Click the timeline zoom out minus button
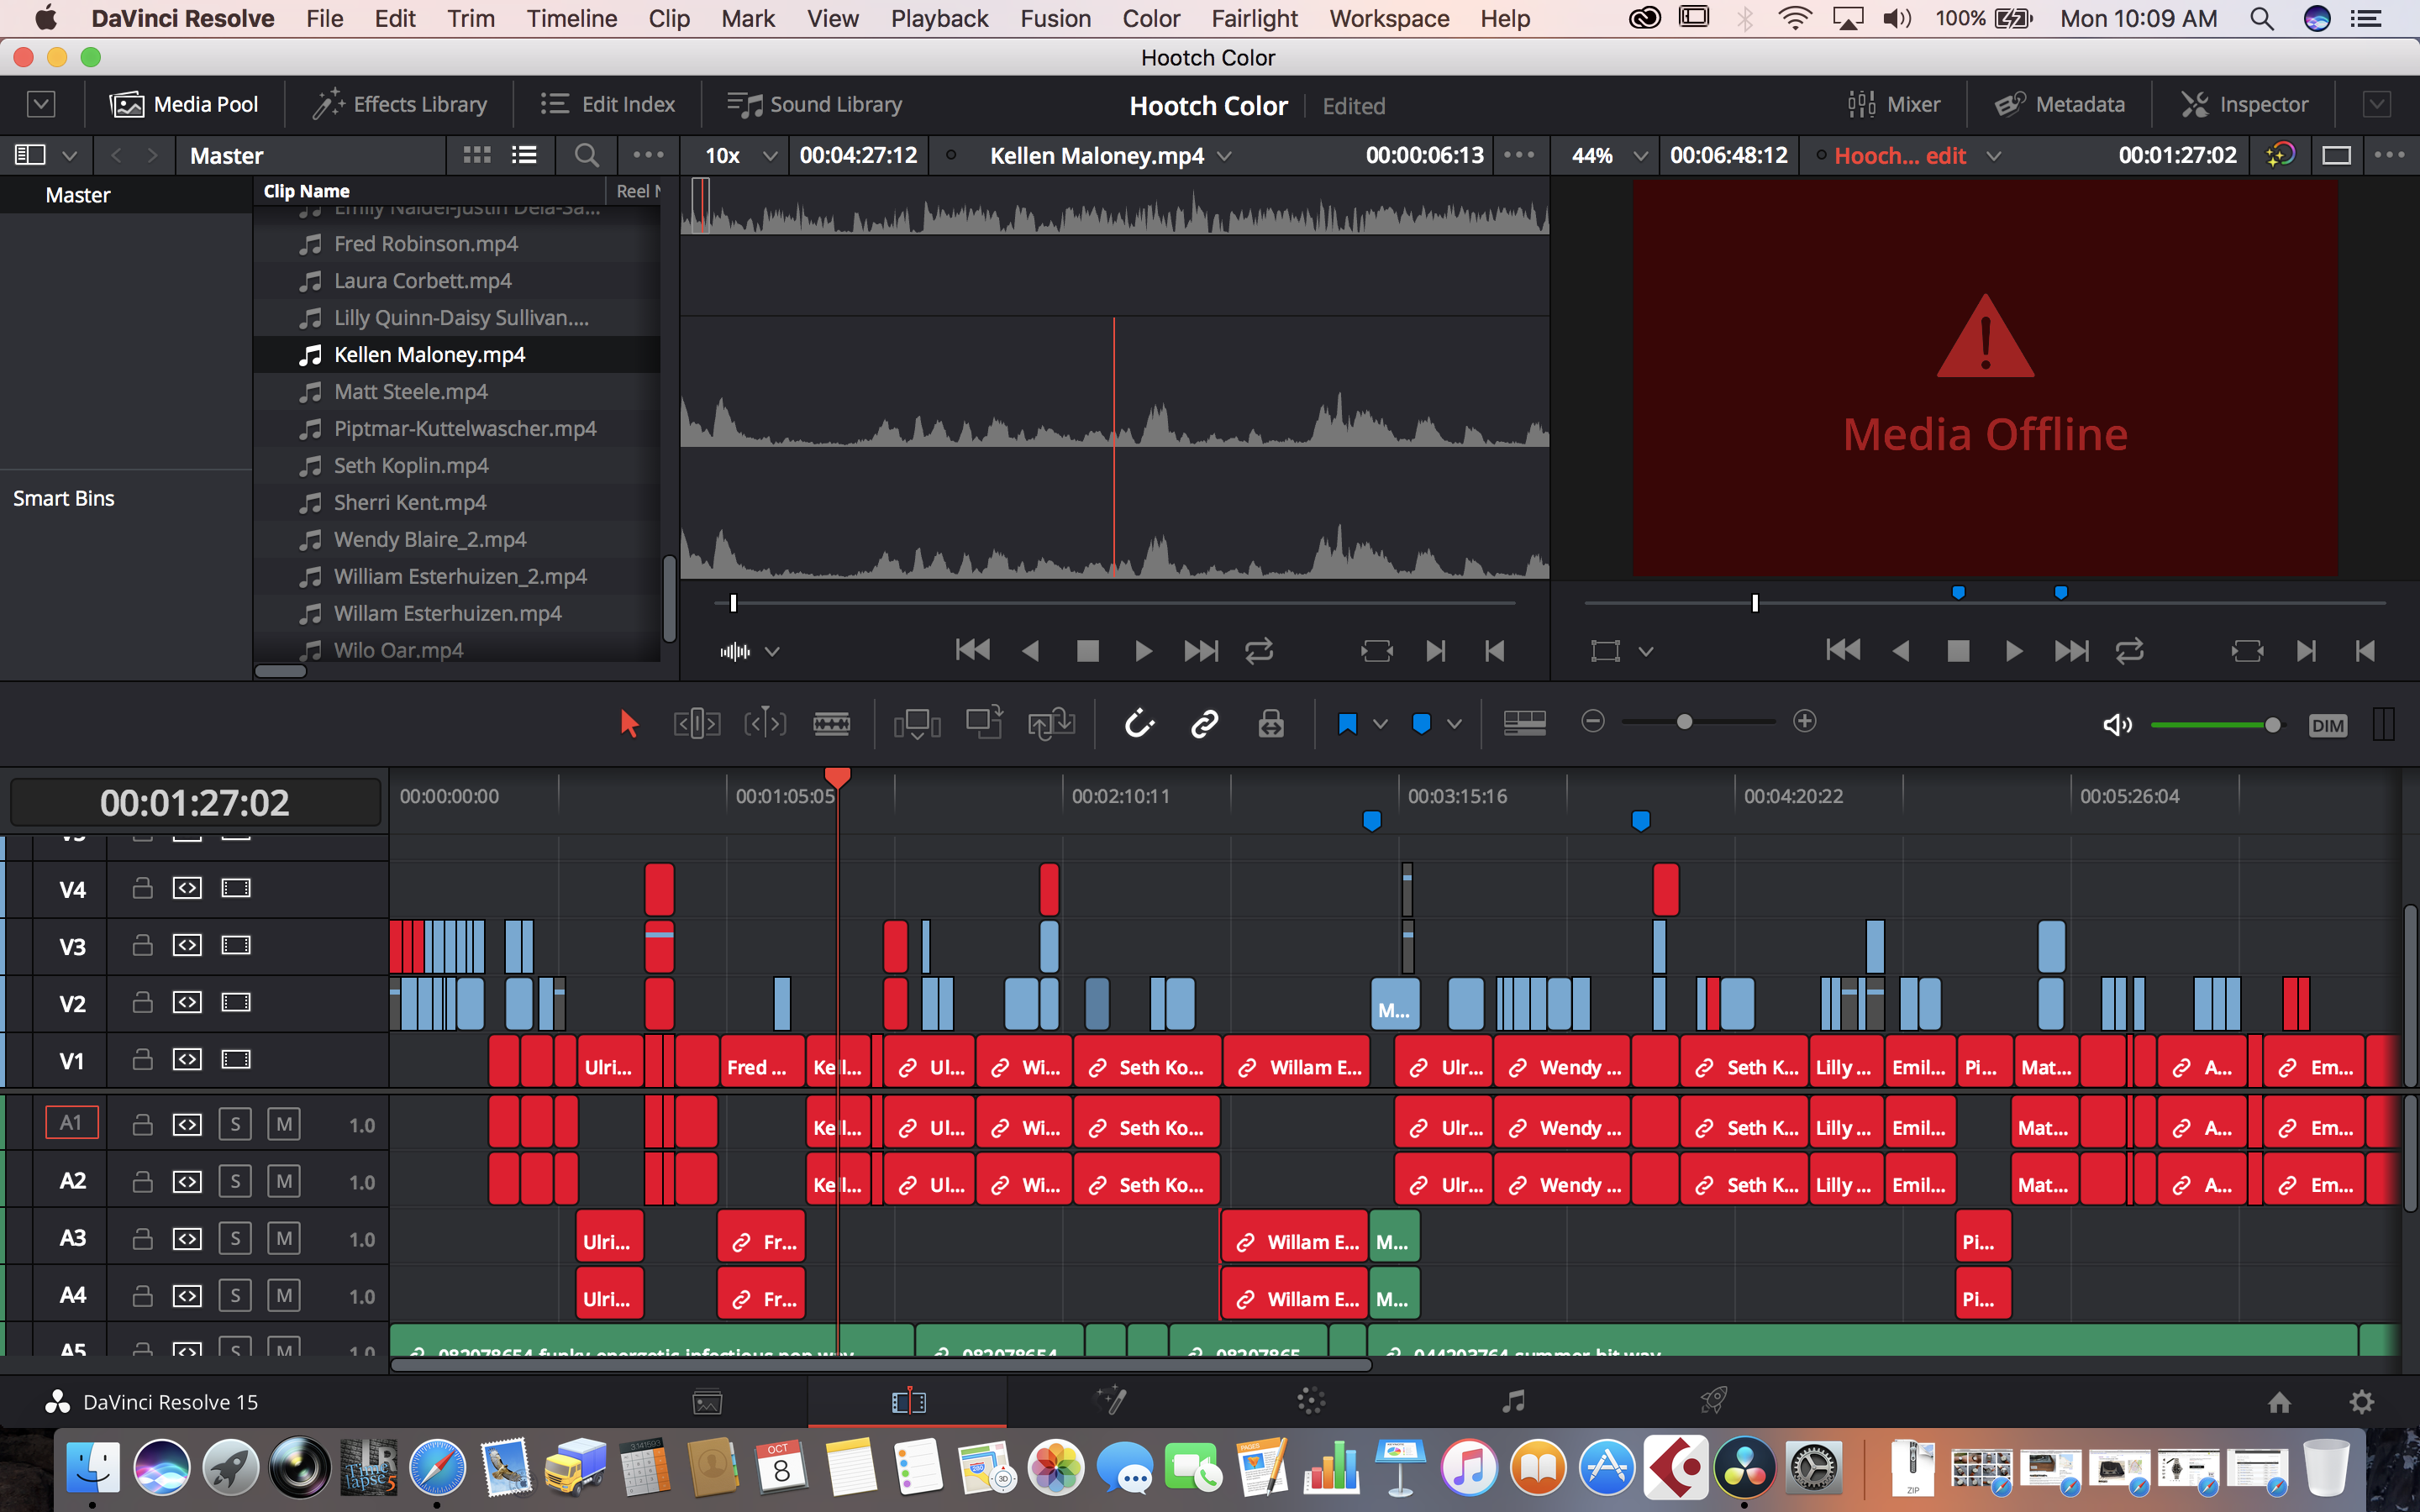Screen dimensions: 2420x1512 pyautogui.click(x=1593, y=721)
